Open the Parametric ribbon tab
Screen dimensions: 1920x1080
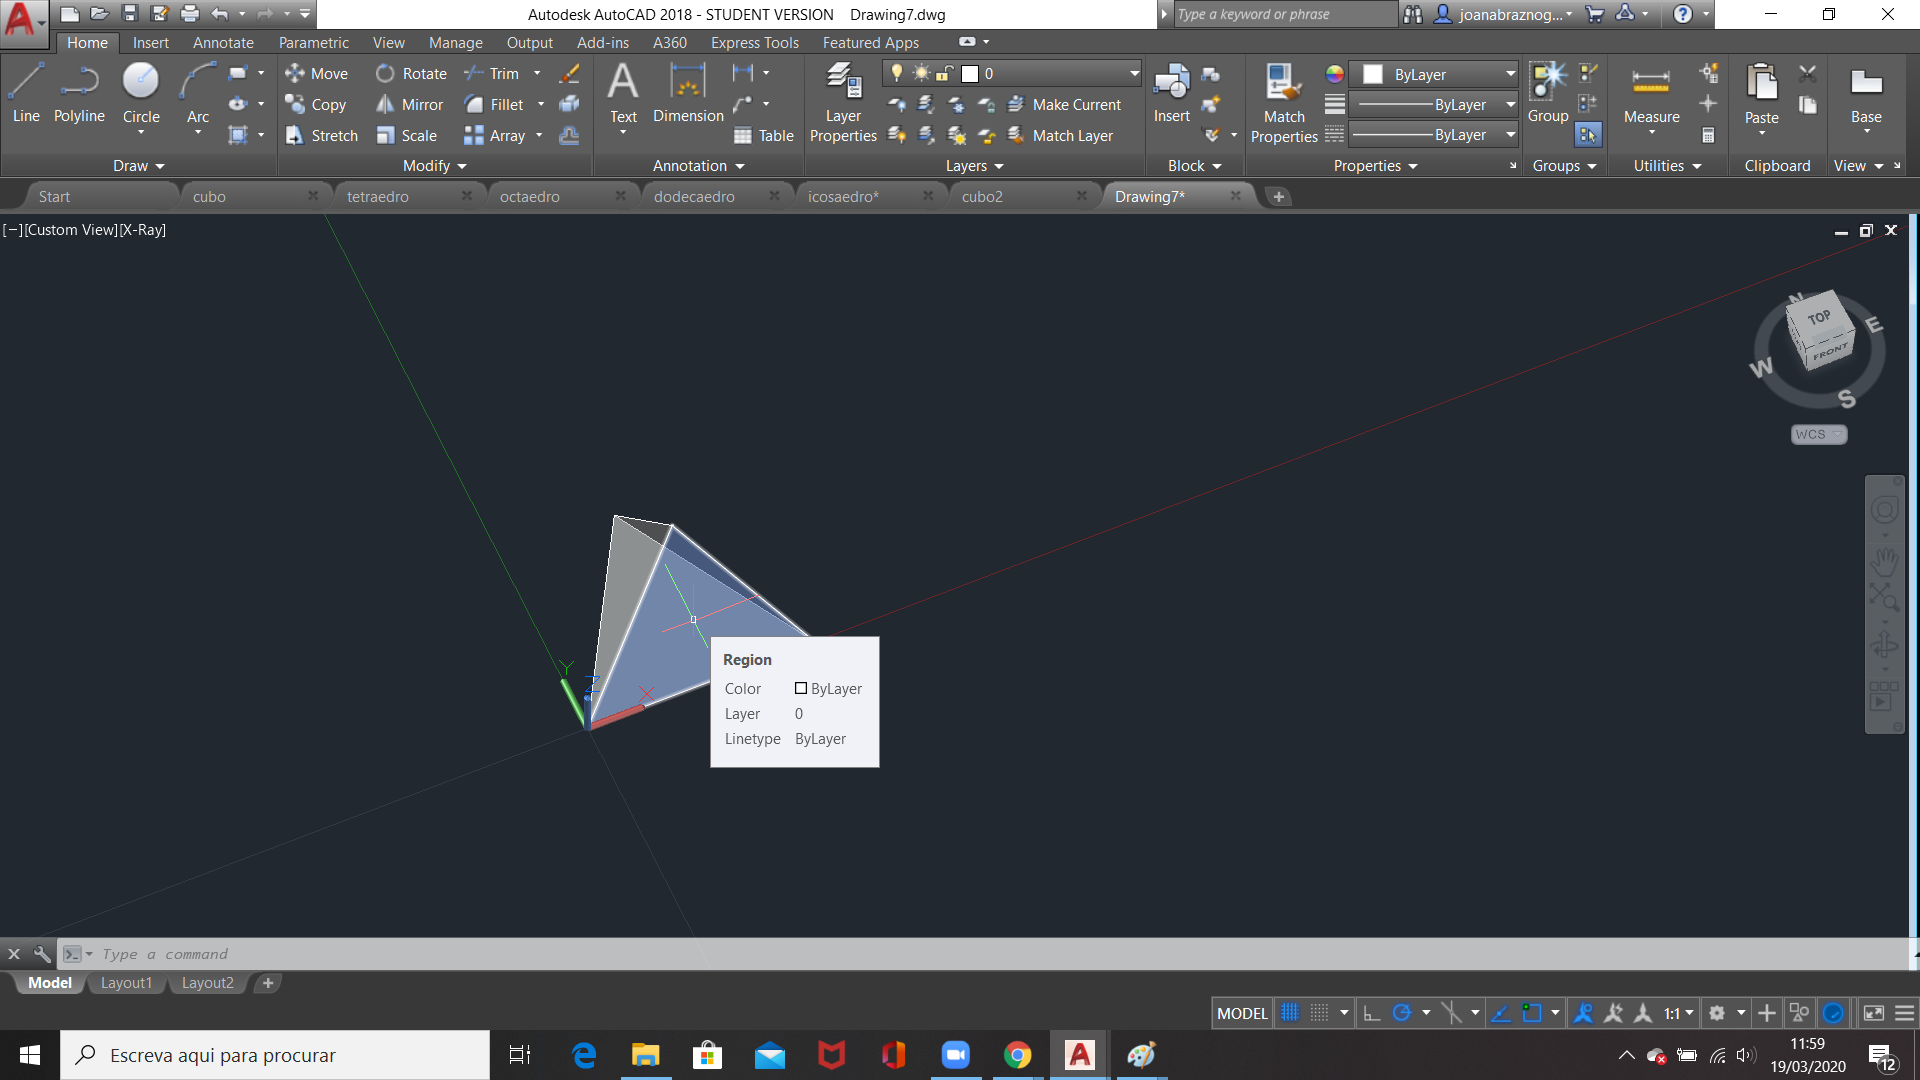[314, 42]
